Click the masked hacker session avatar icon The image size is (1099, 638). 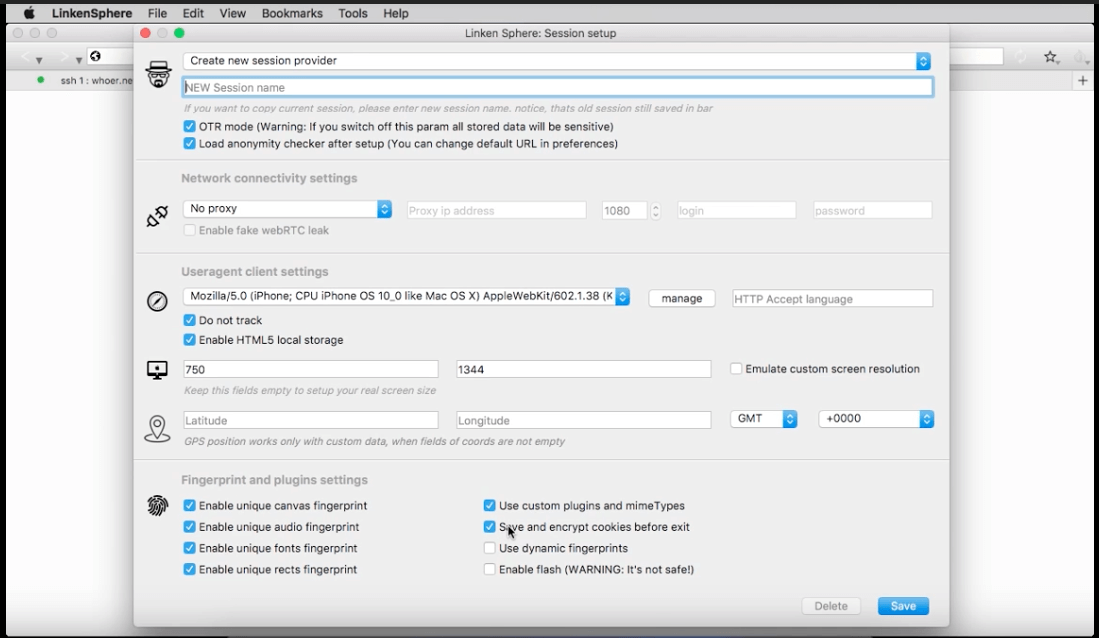(x=159, y=74)
